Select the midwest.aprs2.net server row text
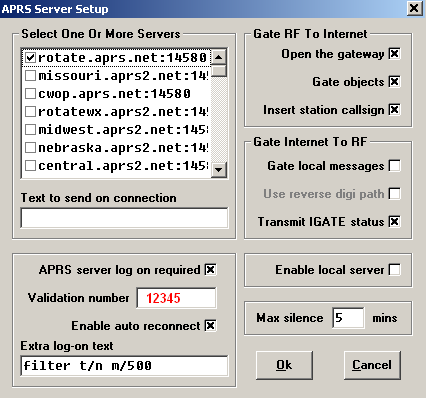 [123, 130]
